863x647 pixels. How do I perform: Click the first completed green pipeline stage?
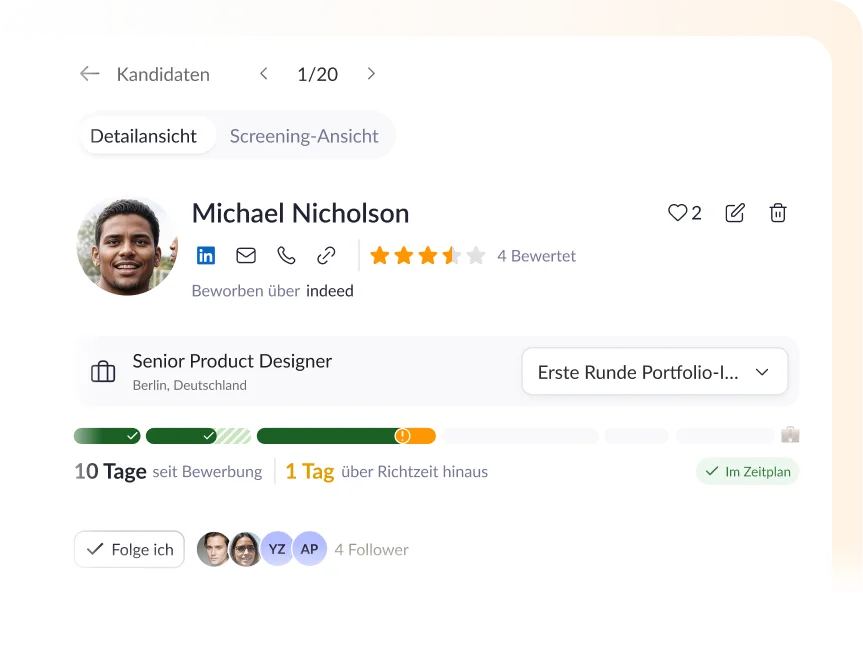[107, 436]
